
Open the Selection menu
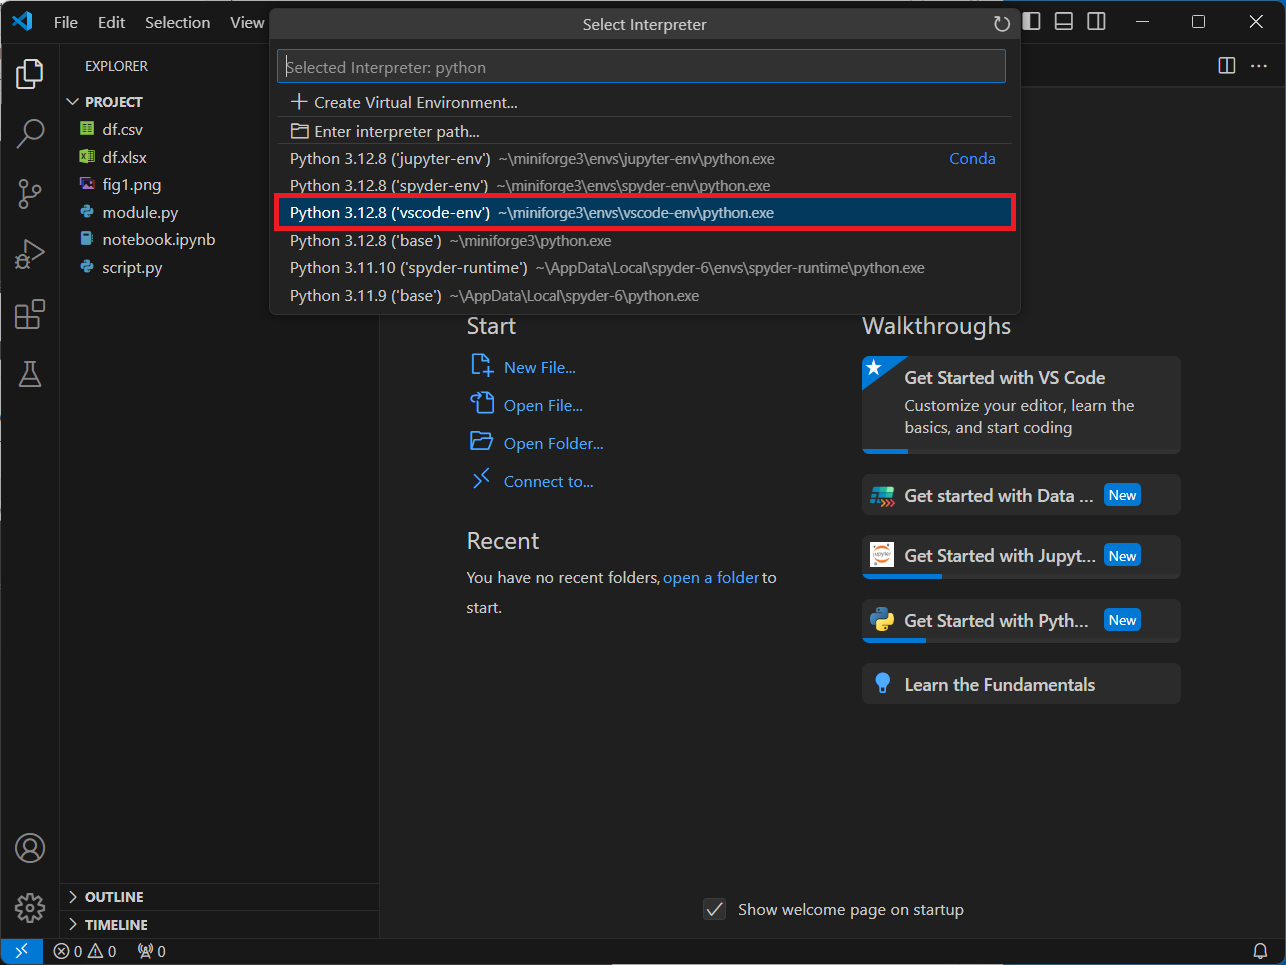[x=177, y=22]
